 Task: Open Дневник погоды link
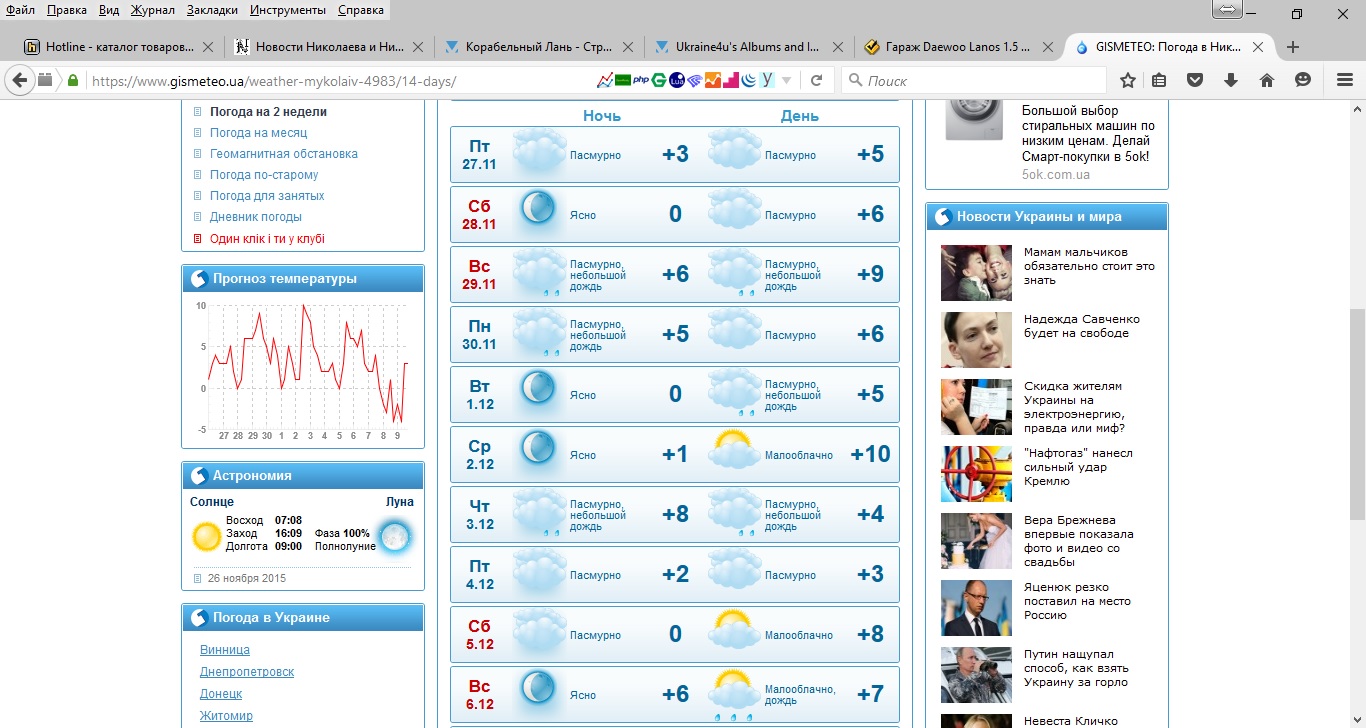click(x=256, y=217)
